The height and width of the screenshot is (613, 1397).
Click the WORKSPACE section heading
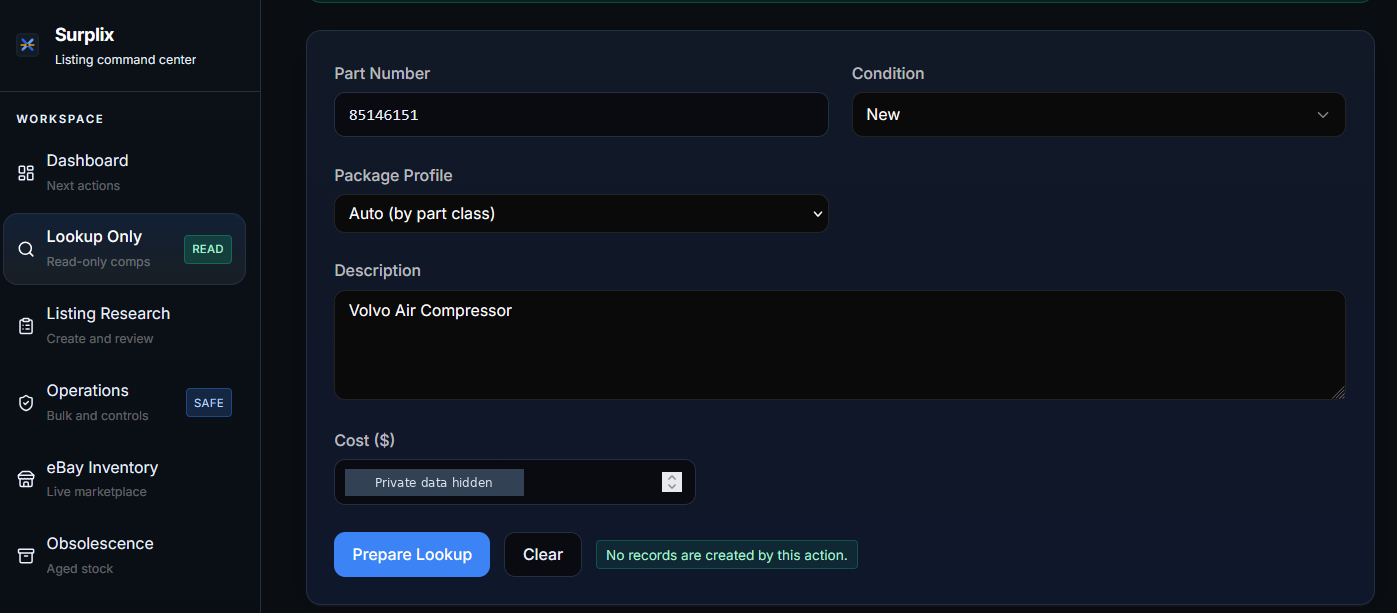click(x=60, y=119)
